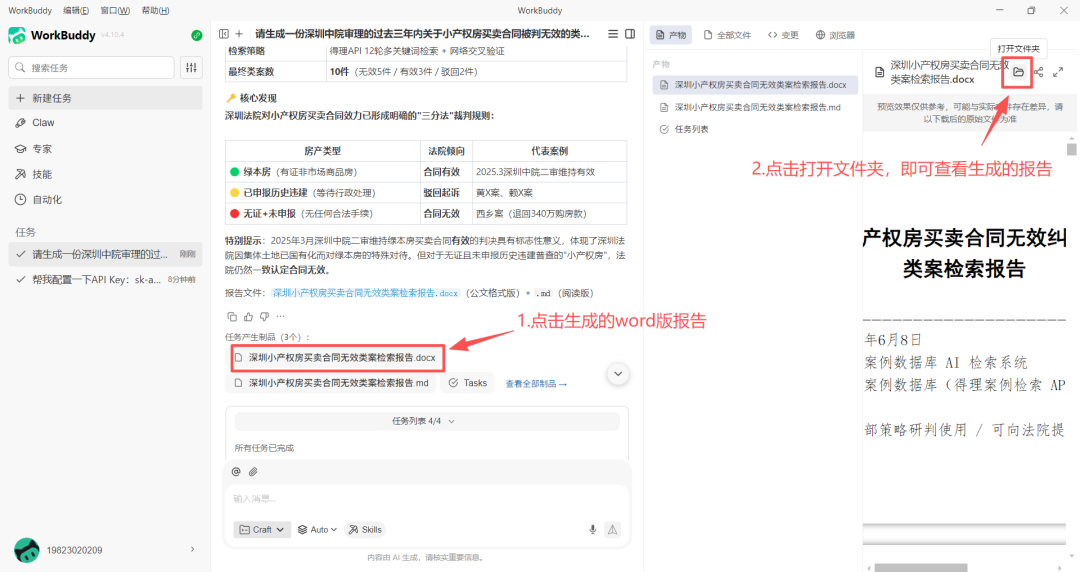Open the Auto model dropdown
Screen dimensions: 1080x572
[318, 529]
